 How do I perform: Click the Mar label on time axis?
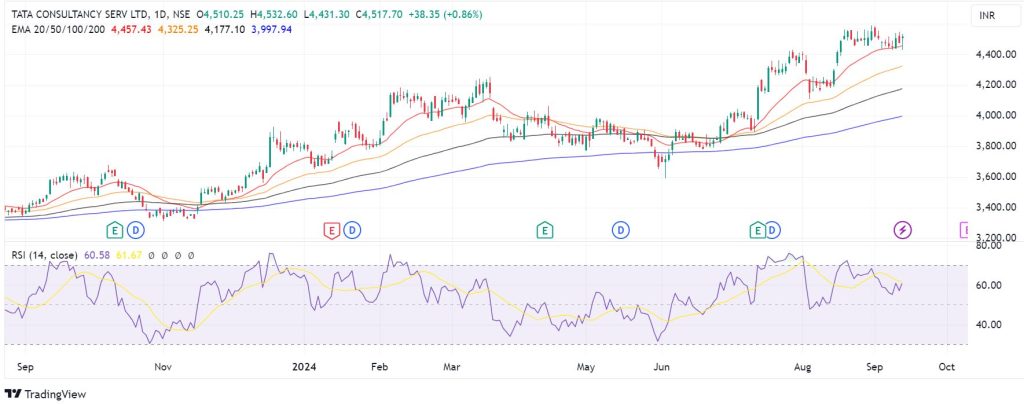click(x=451, y=367)
